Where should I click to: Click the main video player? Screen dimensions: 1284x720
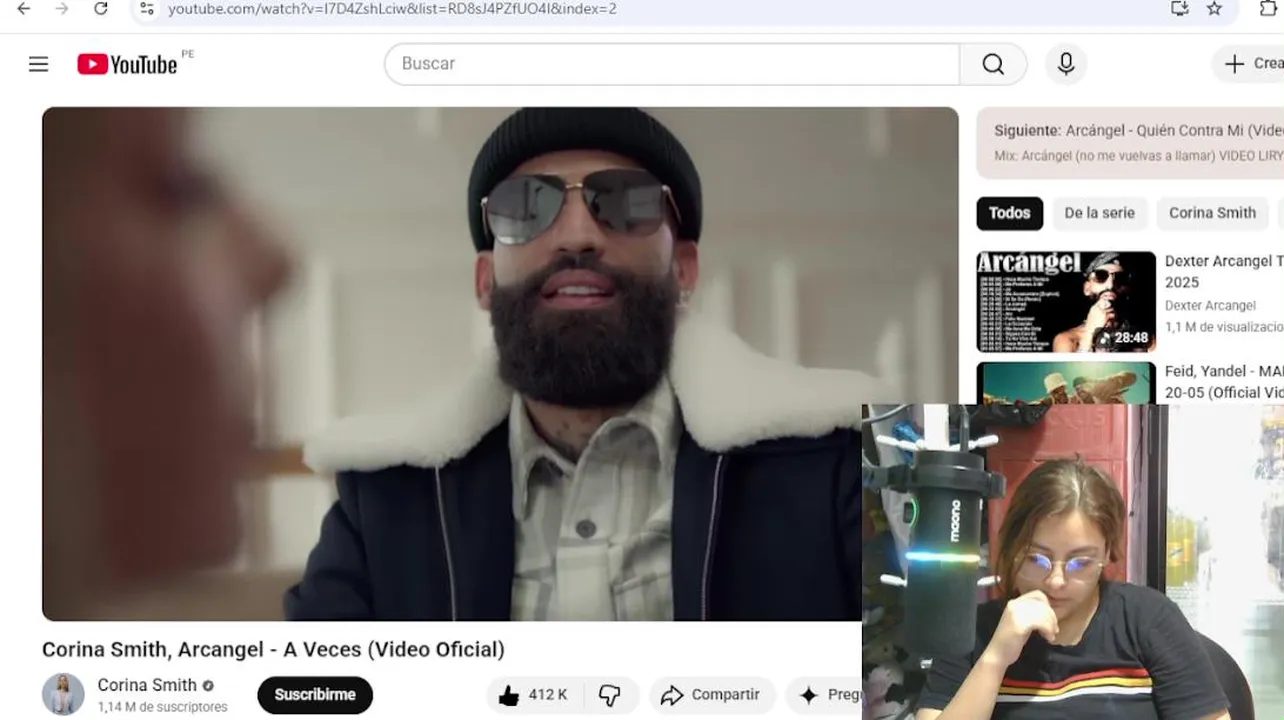(500, 364)
